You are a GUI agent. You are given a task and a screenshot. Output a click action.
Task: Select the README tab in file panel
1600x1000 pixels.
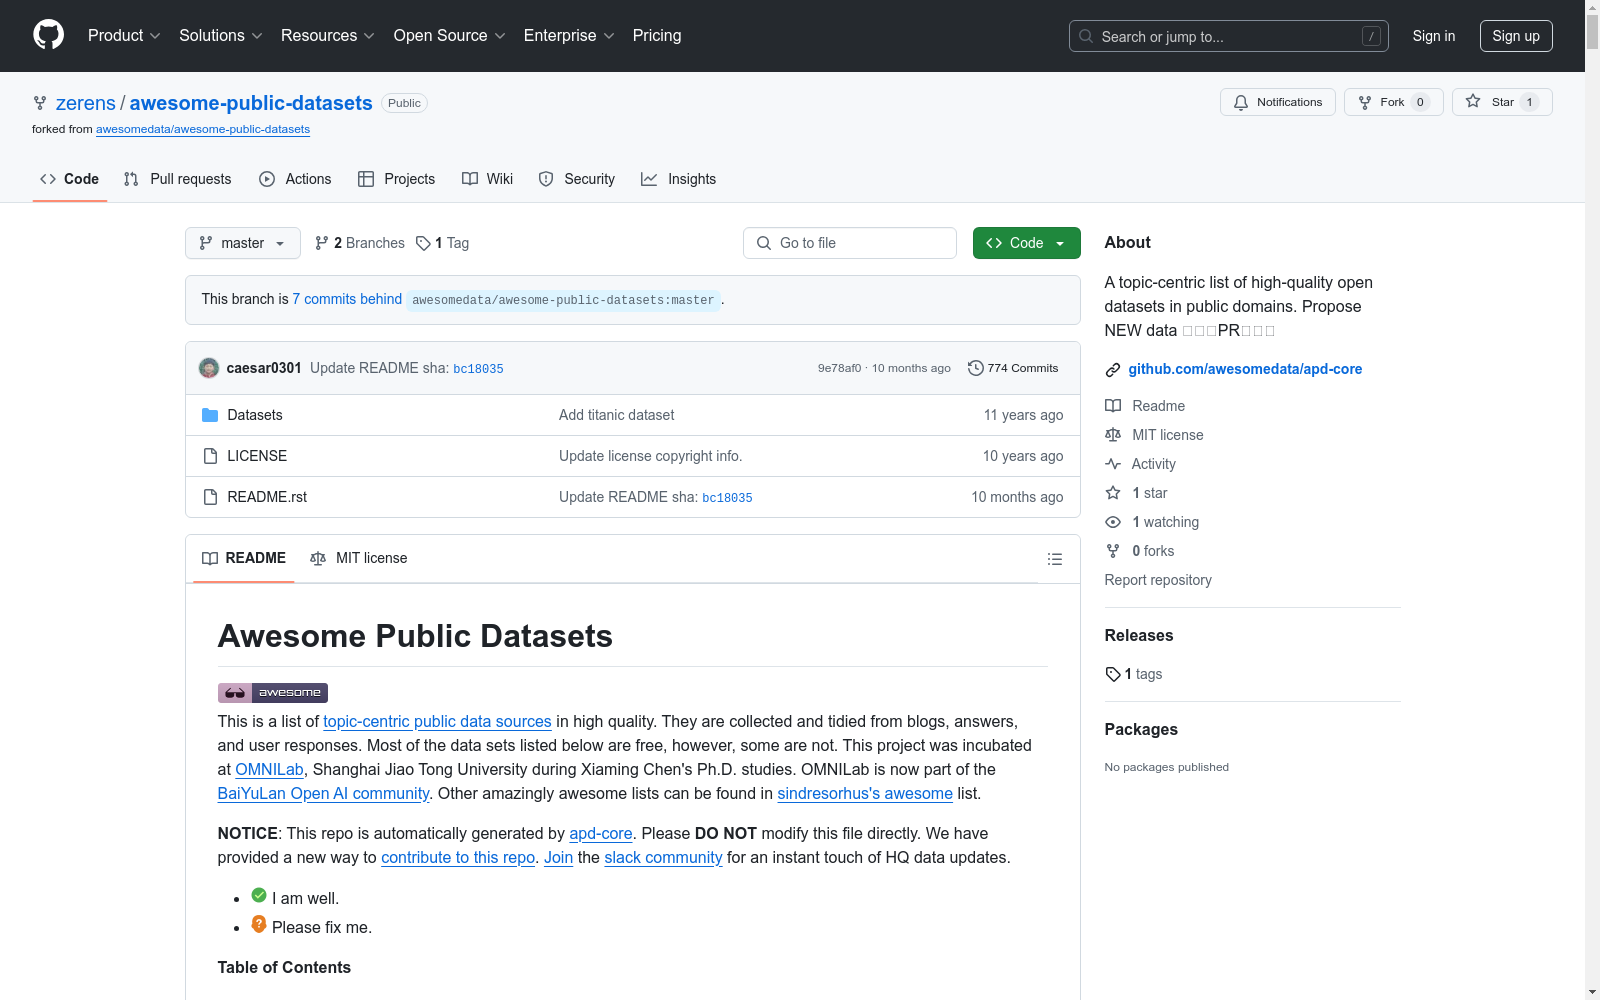(x=244, y=558)
